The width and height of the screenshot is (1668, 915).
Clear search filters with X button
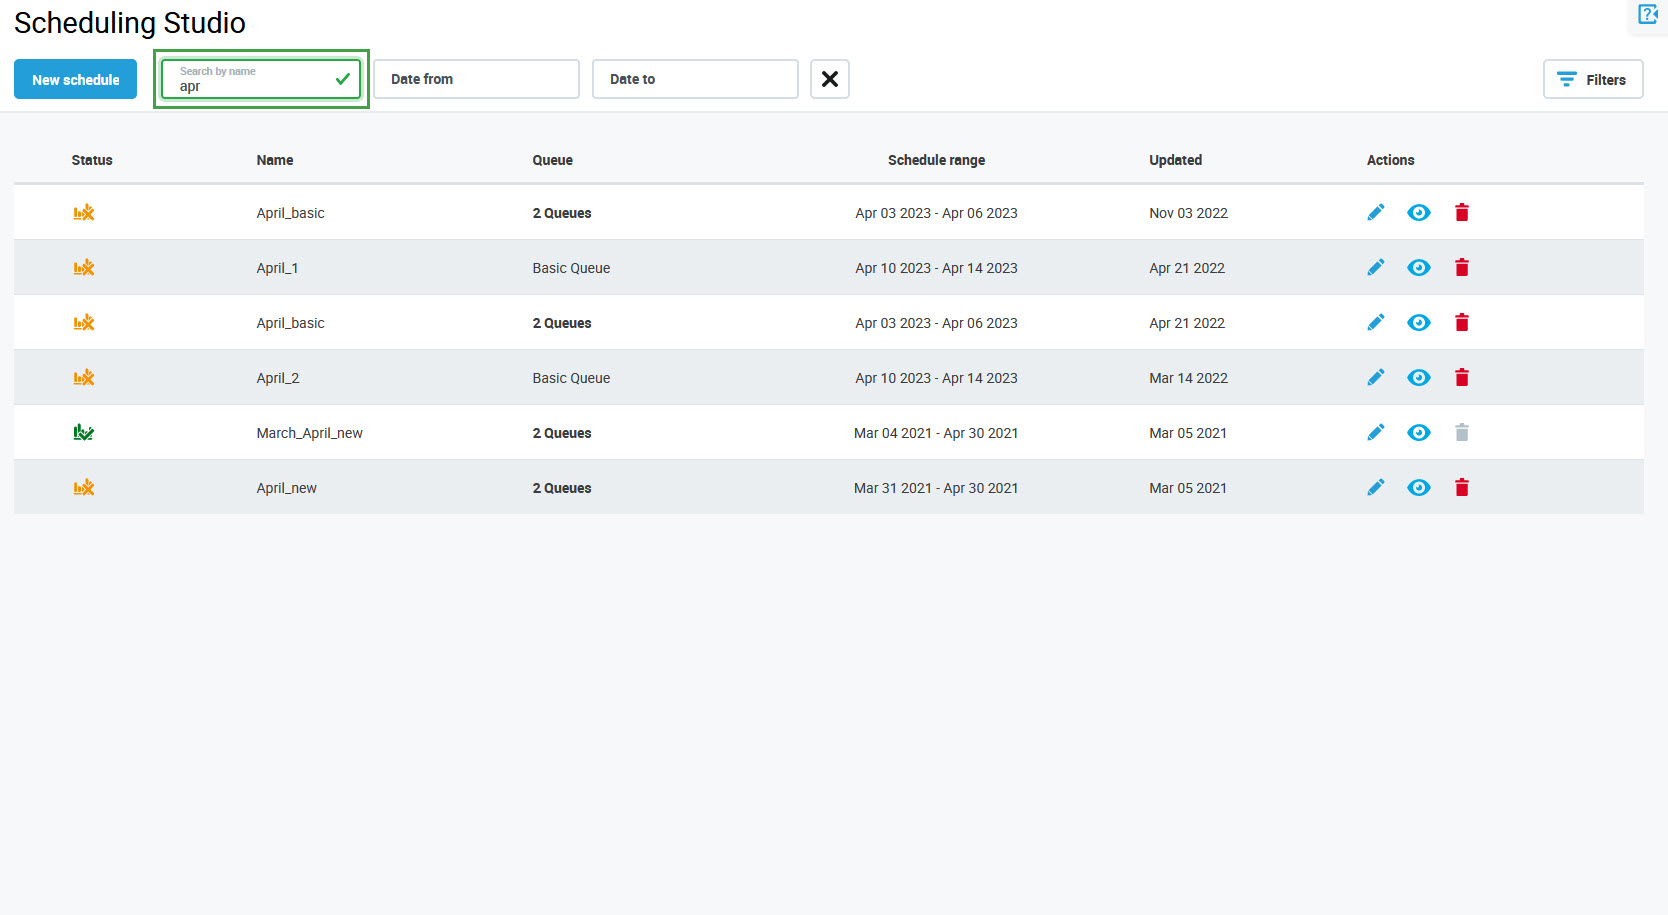click(829, 79)
